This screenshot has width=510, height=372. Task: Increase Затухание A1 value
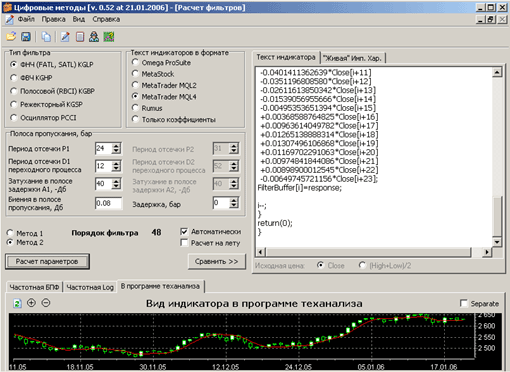coord(116,181)
